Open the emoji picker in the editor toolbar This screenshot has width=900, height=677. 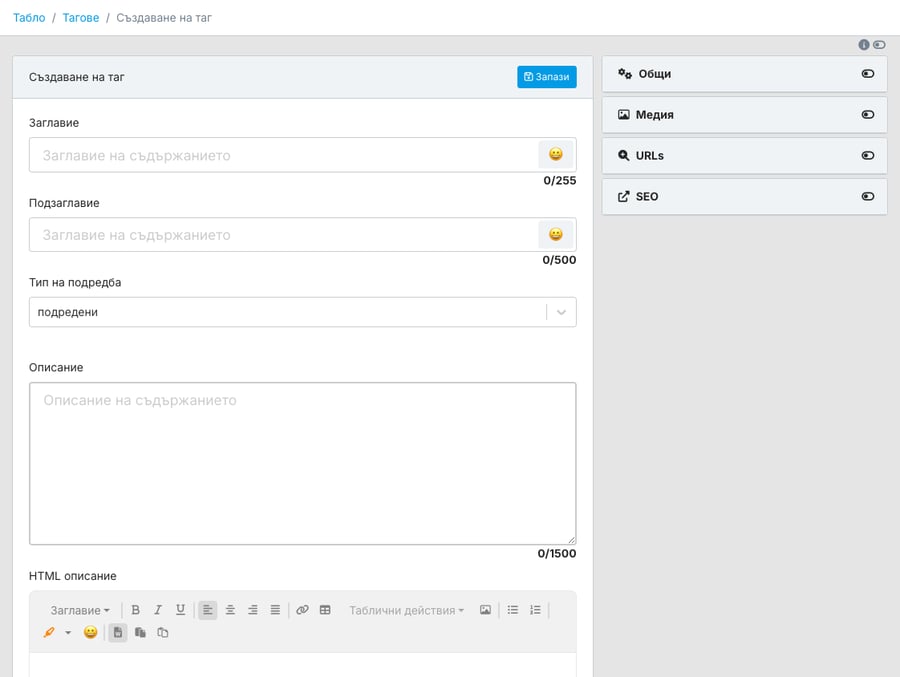(x=90, y=632)
